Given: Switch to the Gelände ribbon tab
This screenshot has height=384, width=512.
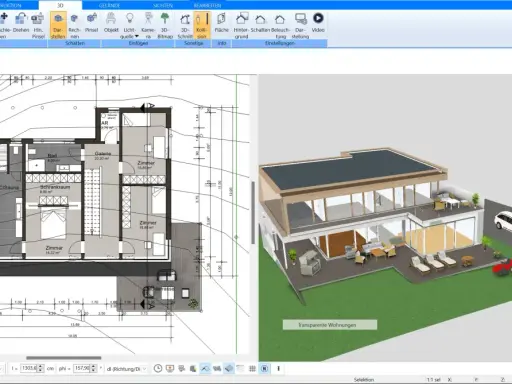Looking at the screenshot, I should (x=109, y=5).
